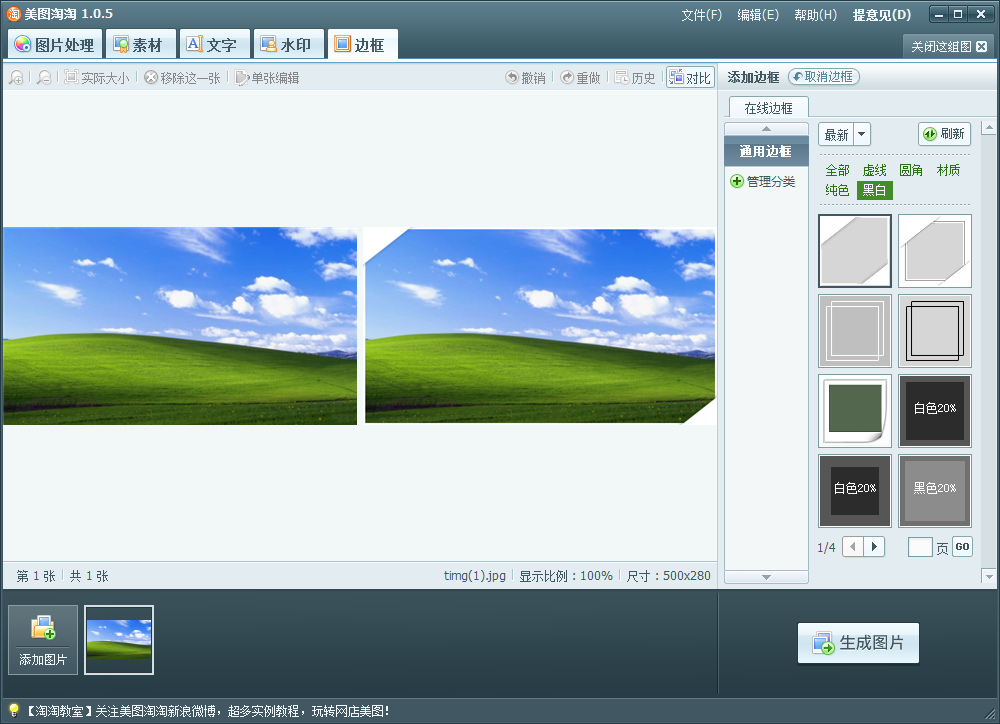Click the 重做 redo button
The width and height of the screenshot is (1000, 724).
(x=580, y=78)
